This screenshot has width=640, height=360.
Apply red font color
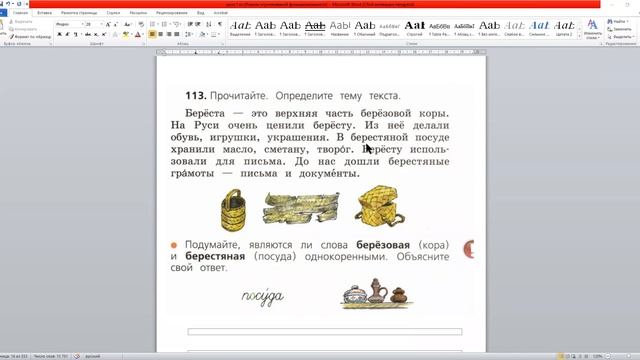138,35
